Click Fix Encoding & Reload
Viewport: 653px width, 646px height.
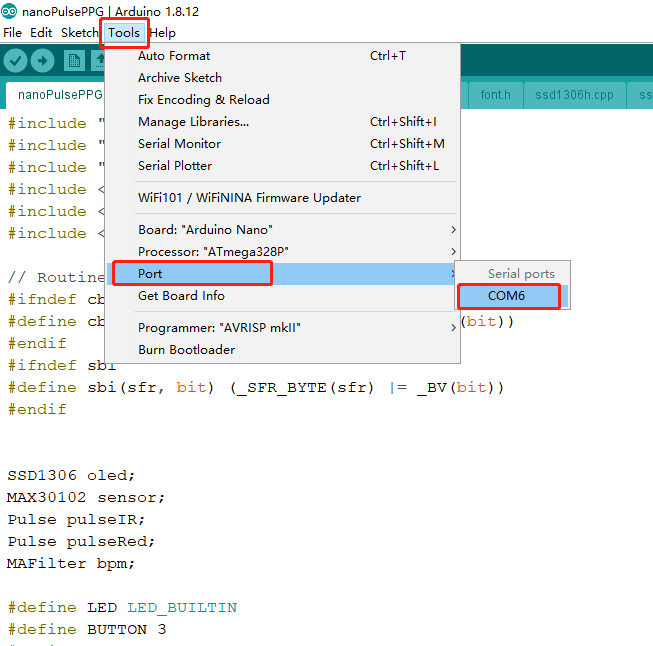pyautogui.click(x=203, y=100)
